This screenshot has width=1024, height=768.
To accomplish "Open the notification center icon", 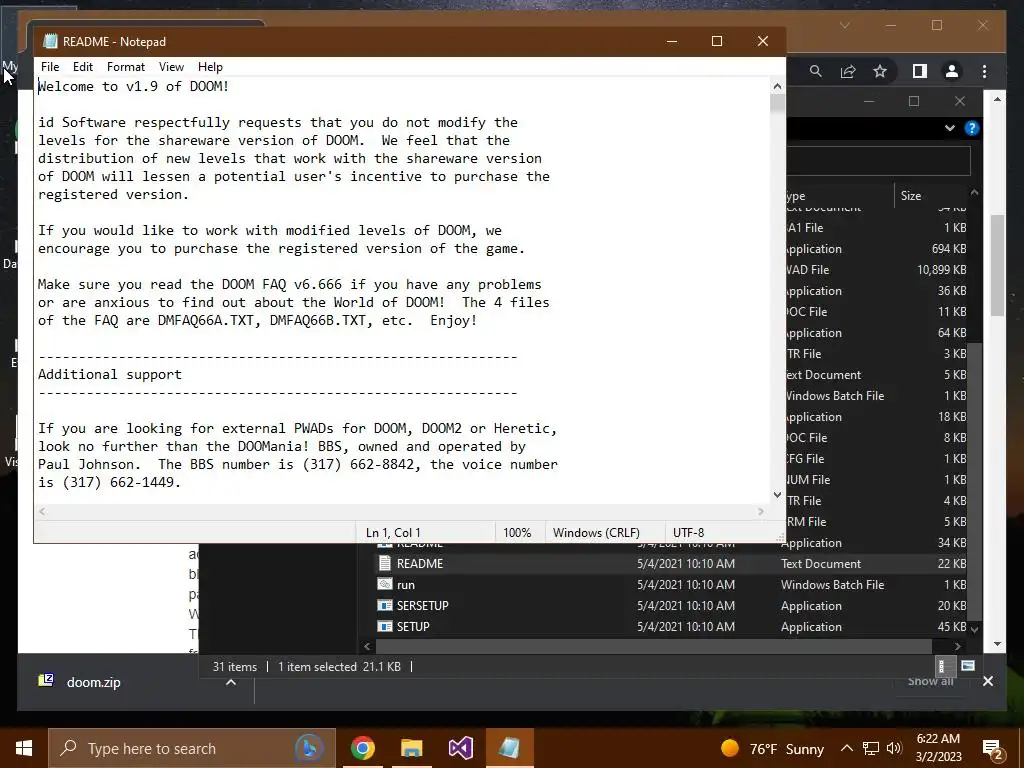I will pyautogui.click(x=992, y=749).
